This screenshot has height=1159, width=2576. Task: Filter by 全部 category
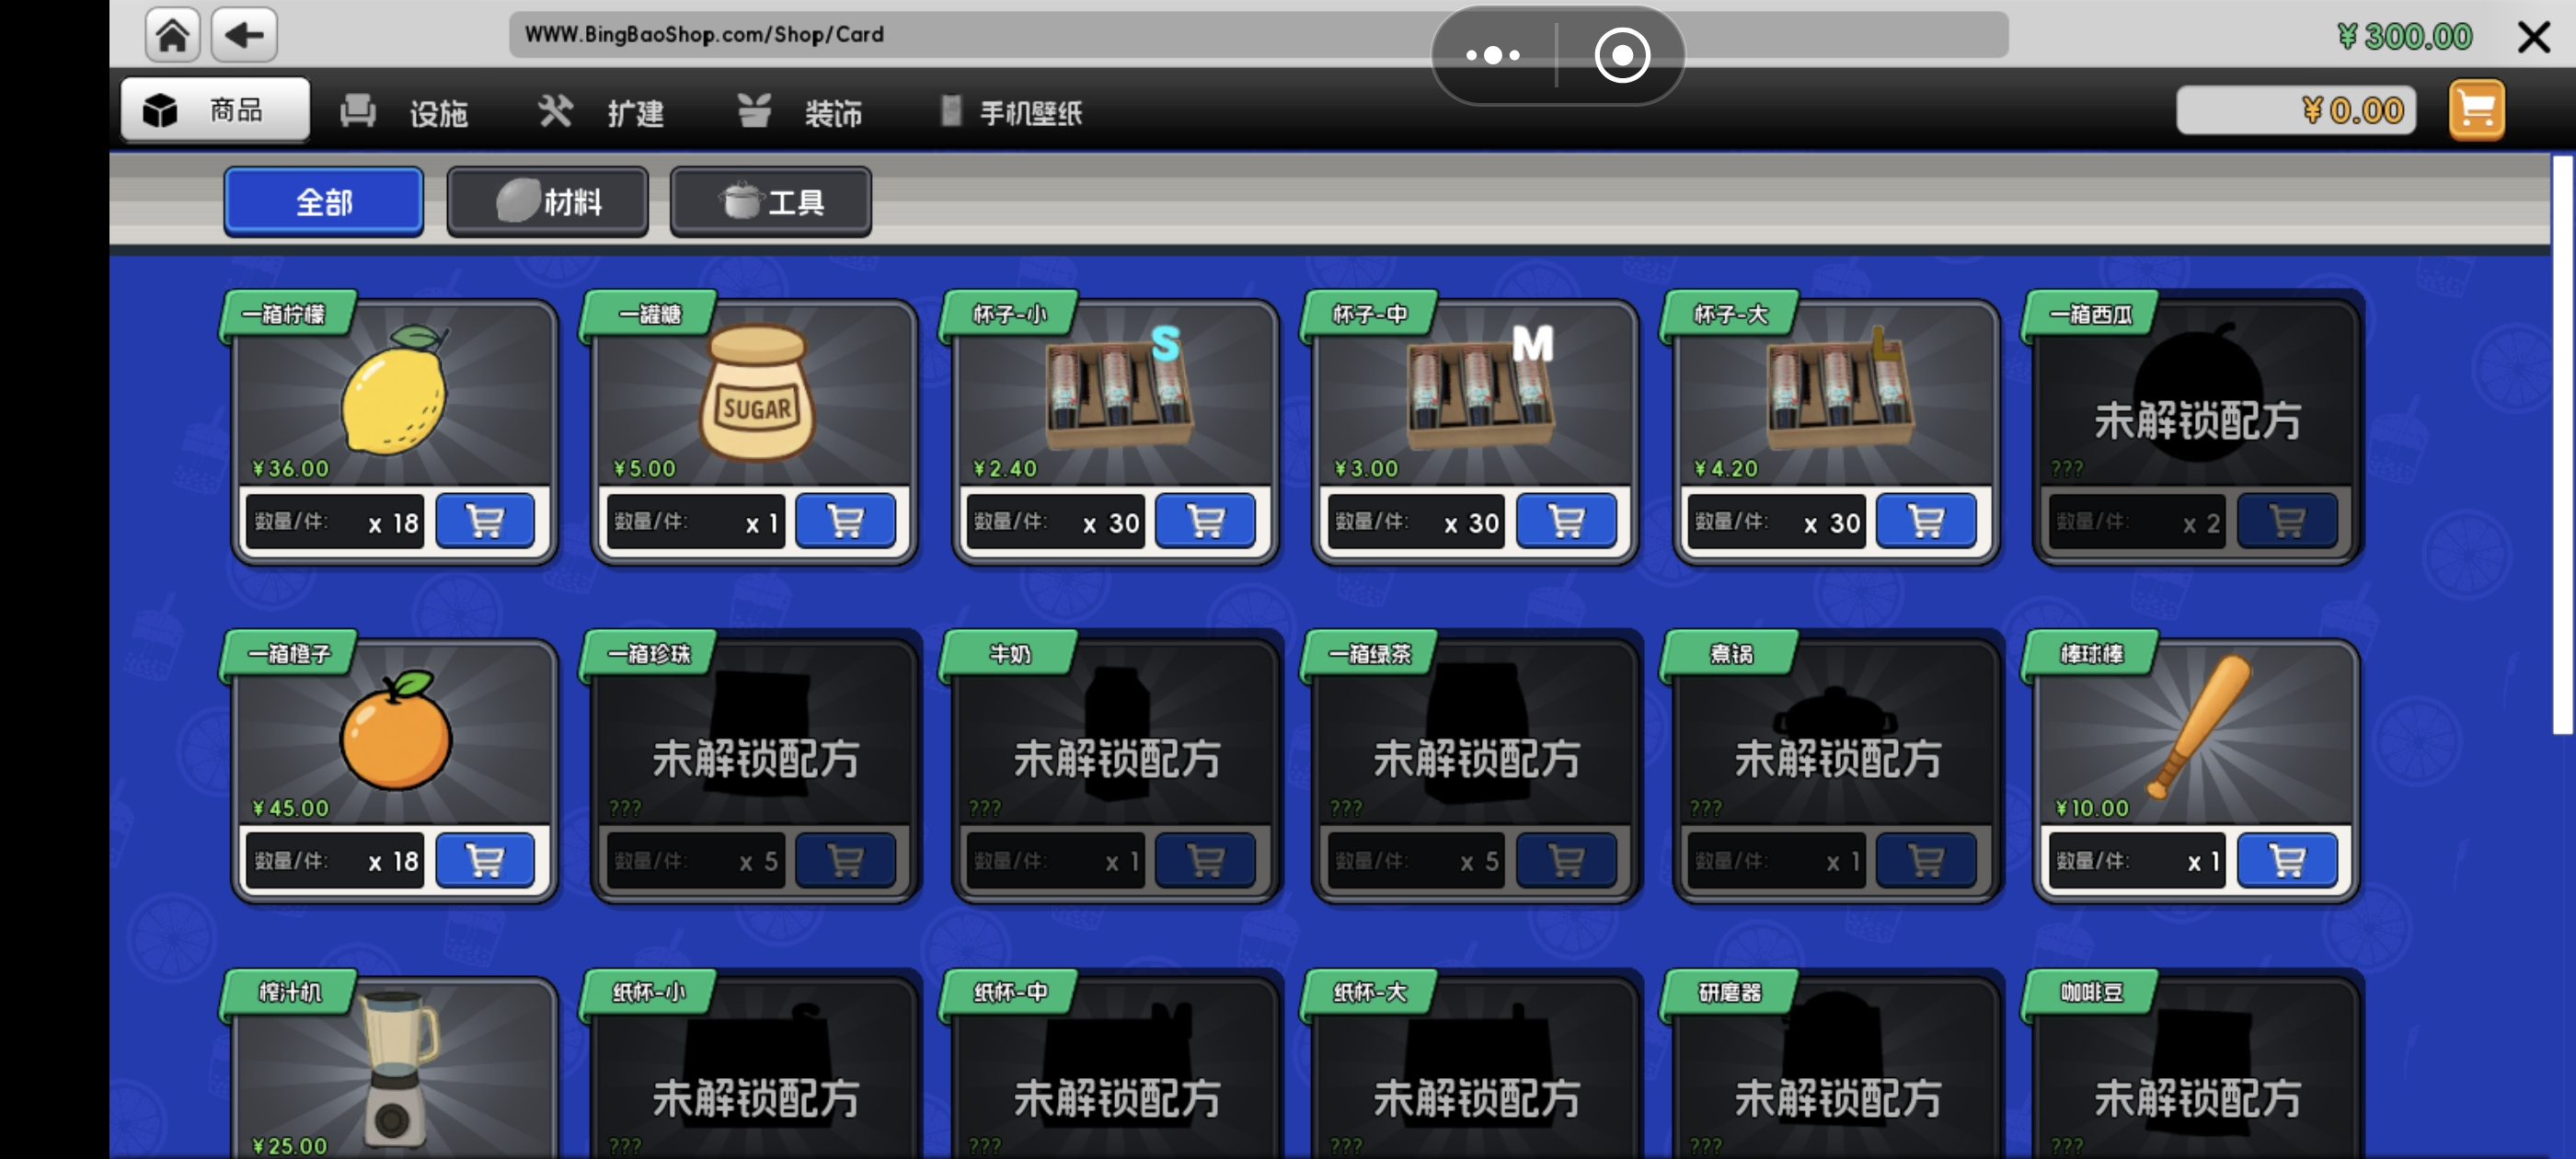point(323,202)
